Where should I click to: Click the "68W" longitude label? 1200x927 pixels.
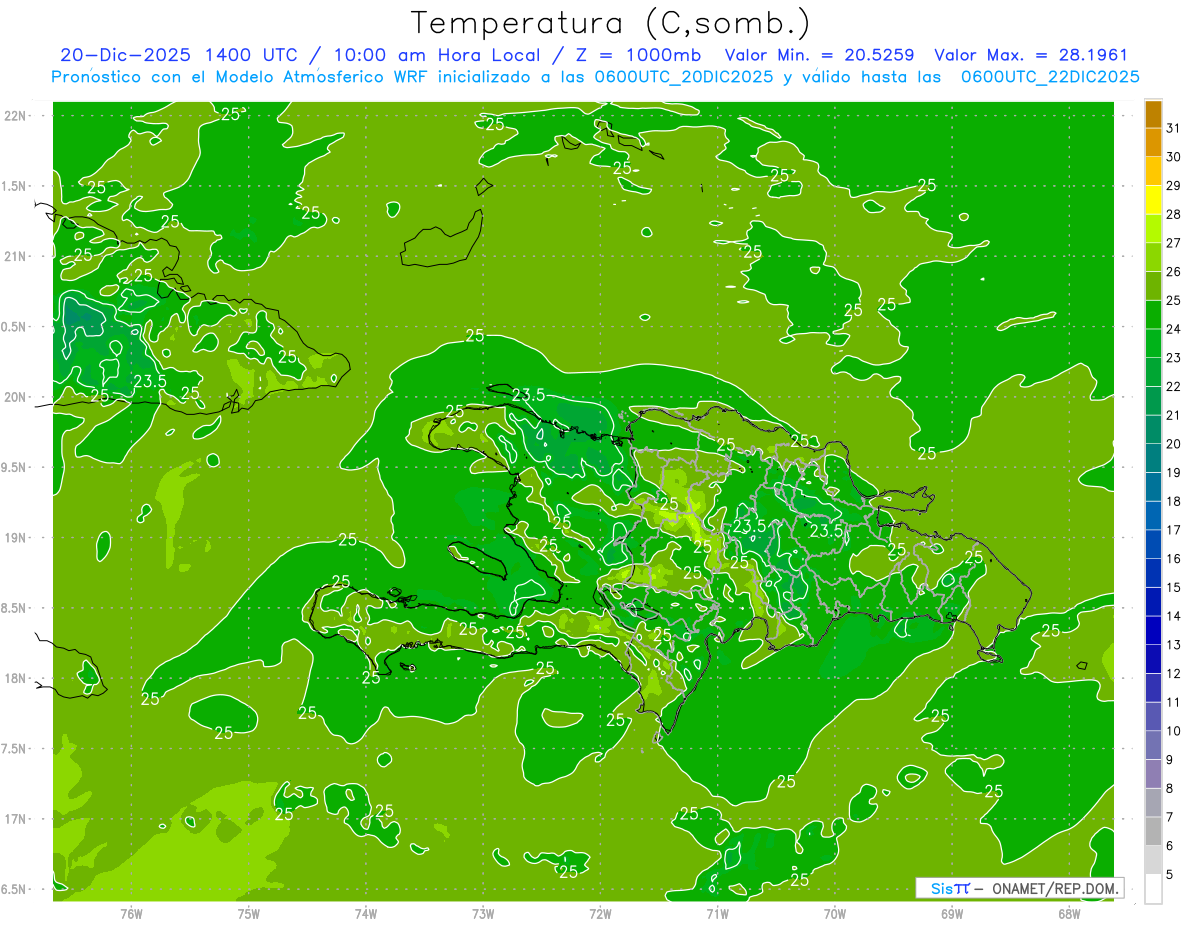coord(1069,913)
